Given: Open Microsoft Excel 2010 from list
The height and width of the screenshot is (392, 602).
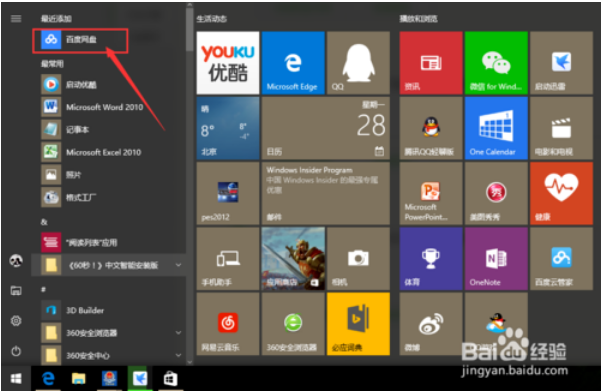Looking at the screenshot, I should [x=109, y=152].
